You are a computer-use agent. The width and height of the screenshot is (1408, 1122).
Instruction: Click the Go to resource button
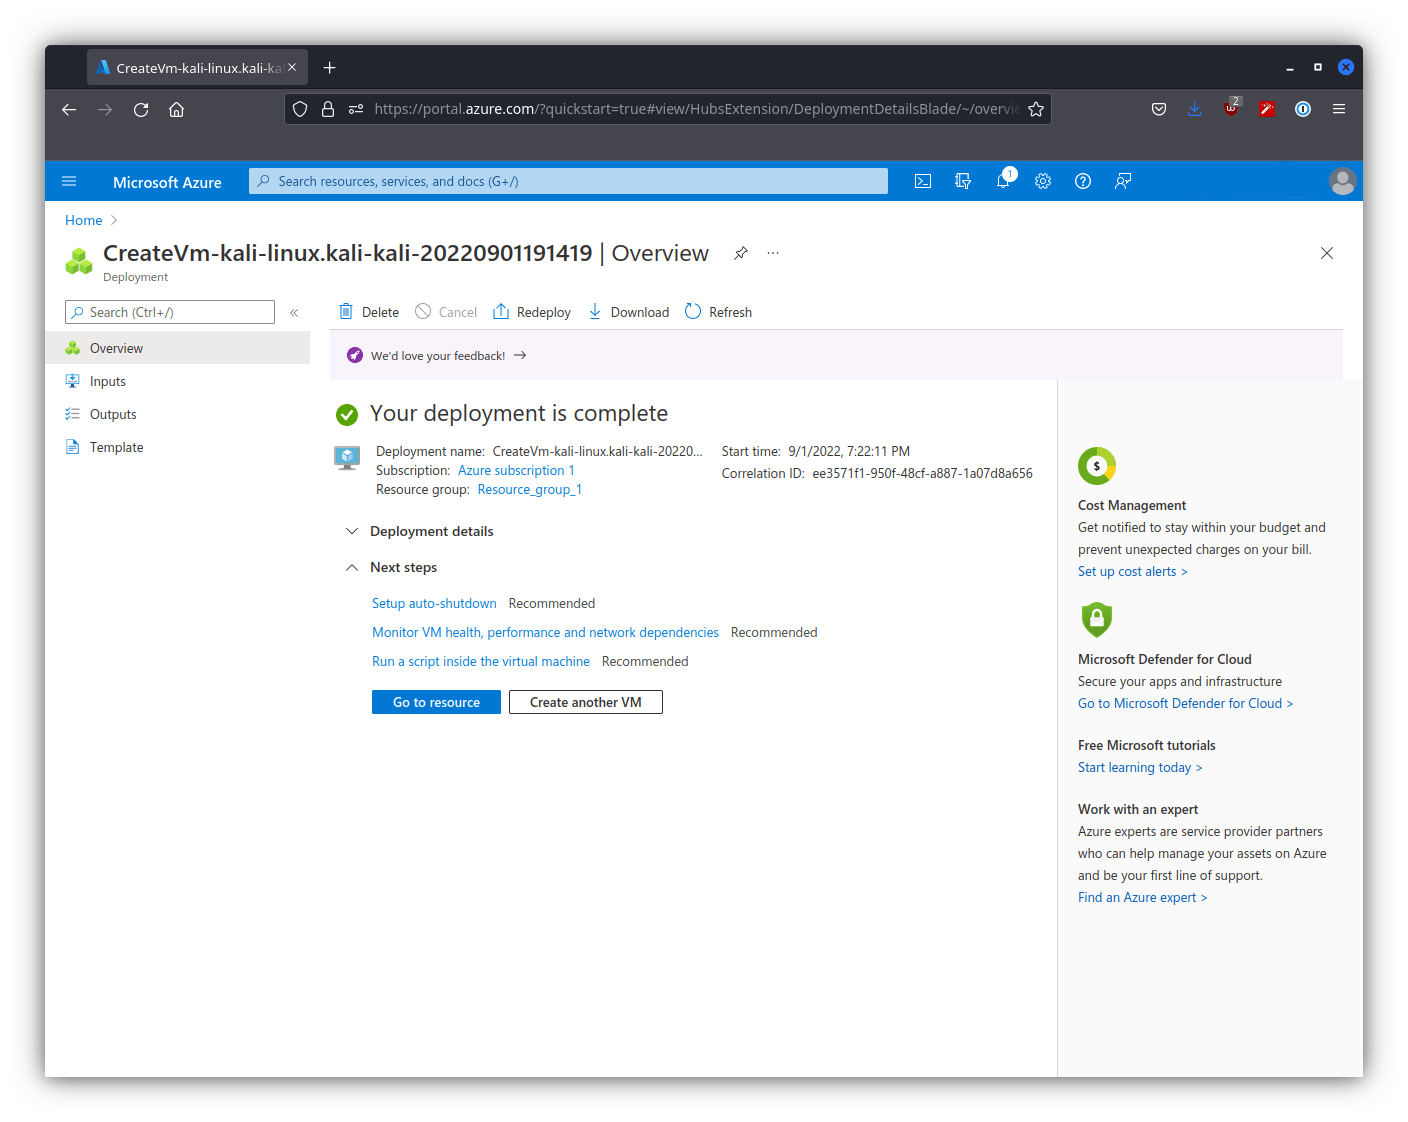tap(436, 702)
